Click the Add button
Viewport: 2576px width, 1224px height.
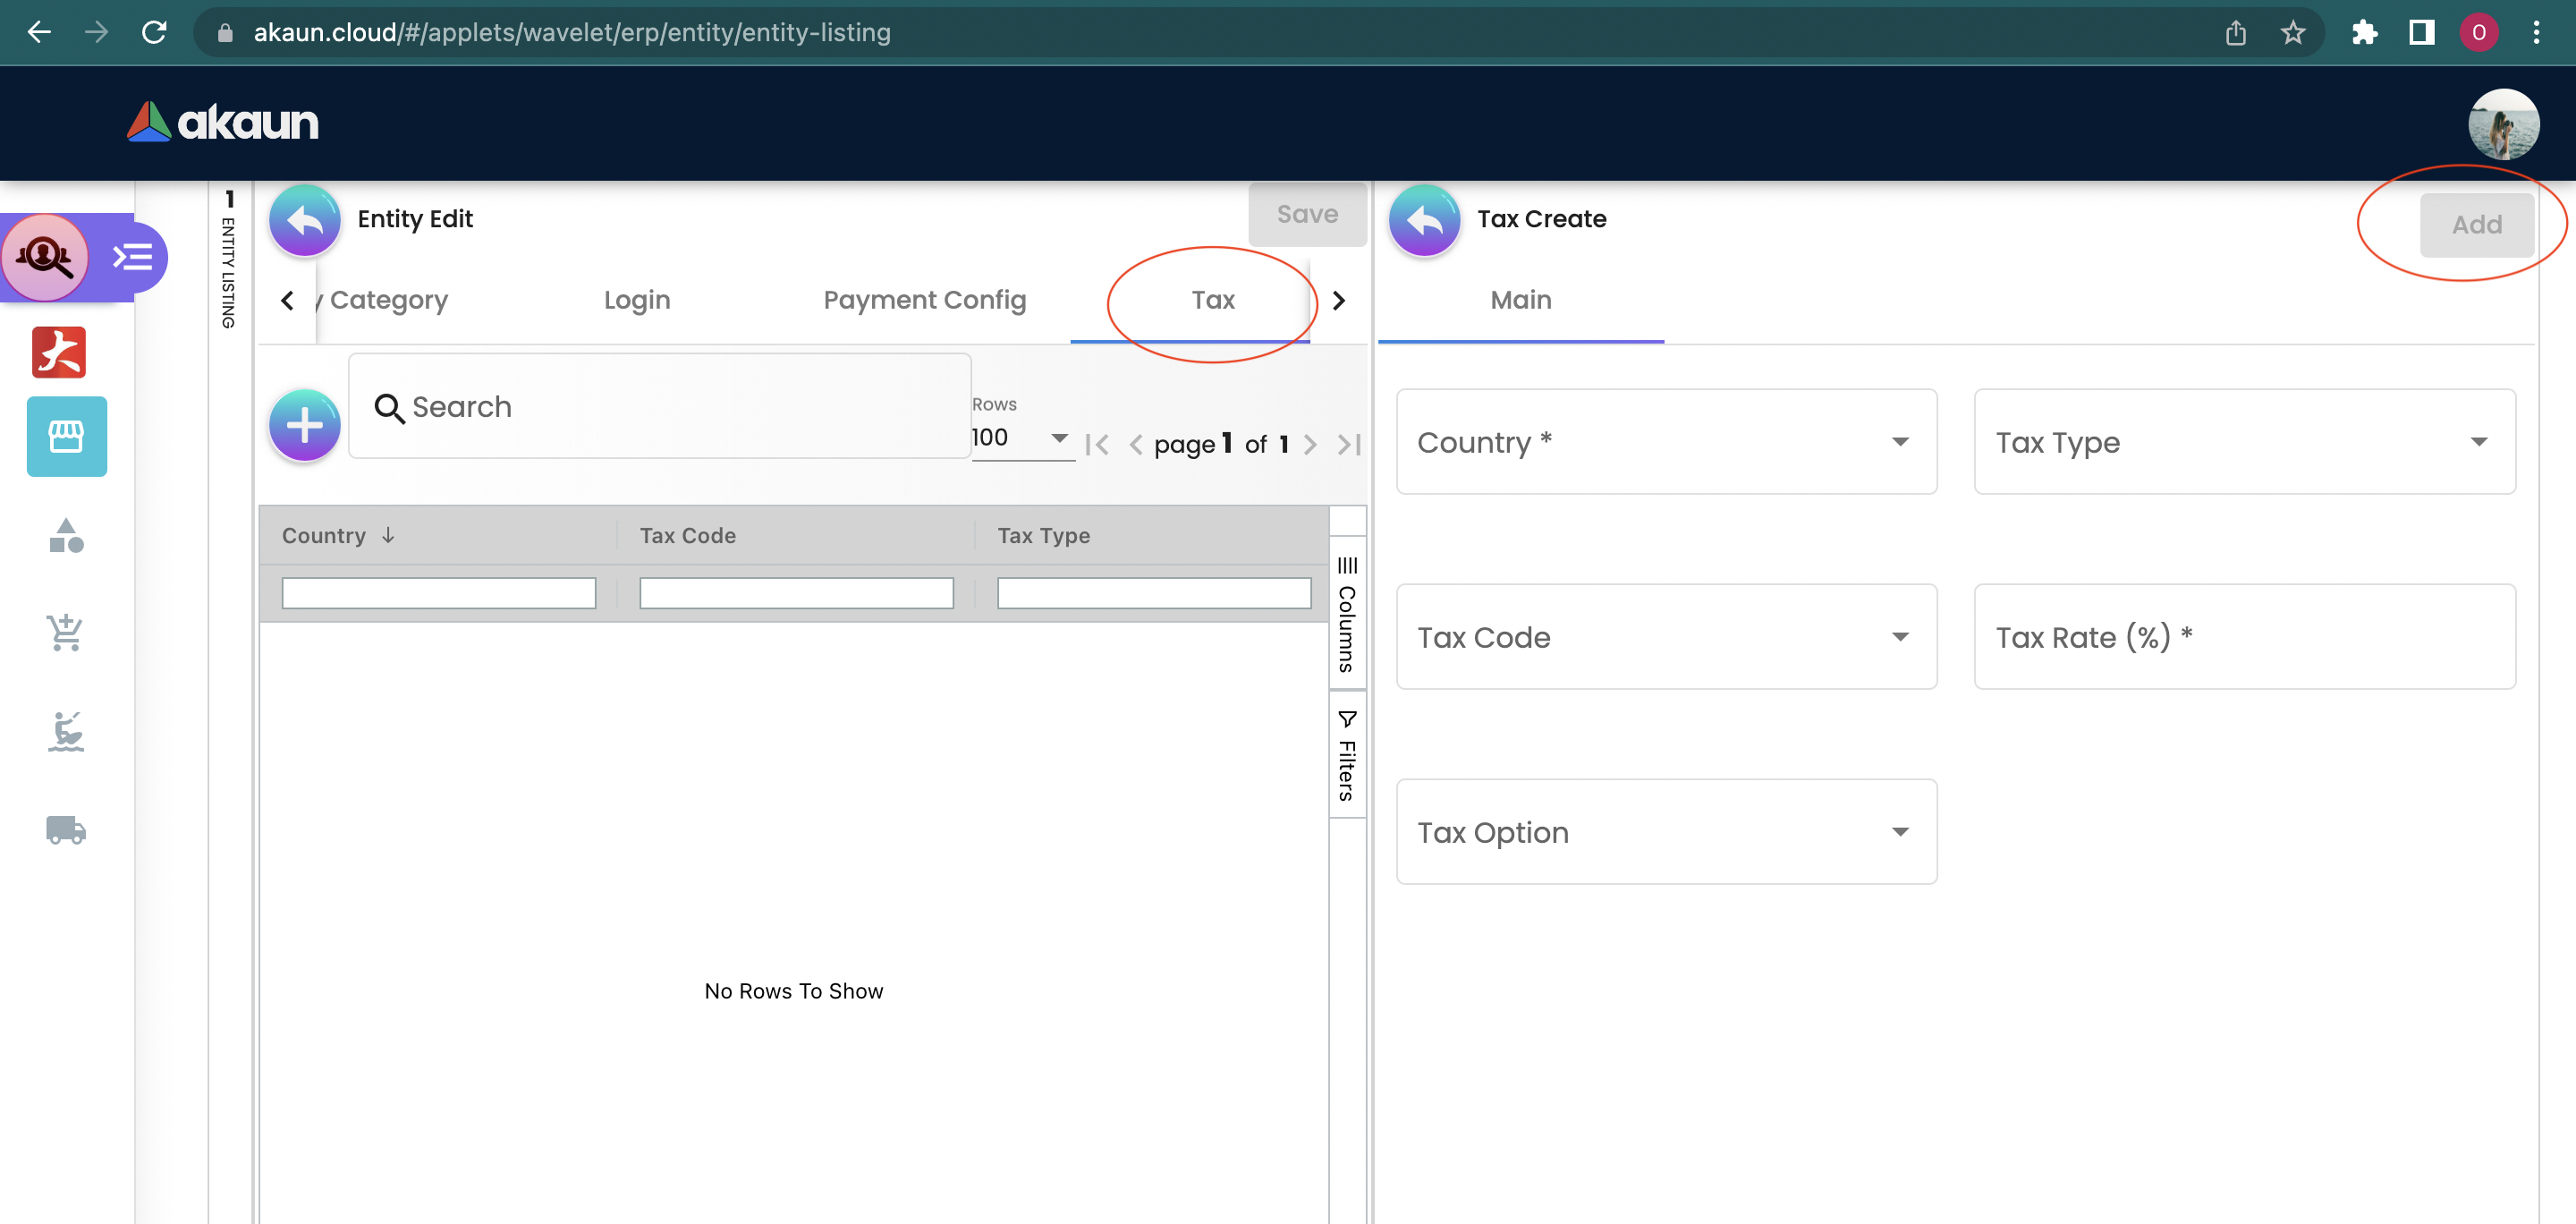[x=2476, y=225]
